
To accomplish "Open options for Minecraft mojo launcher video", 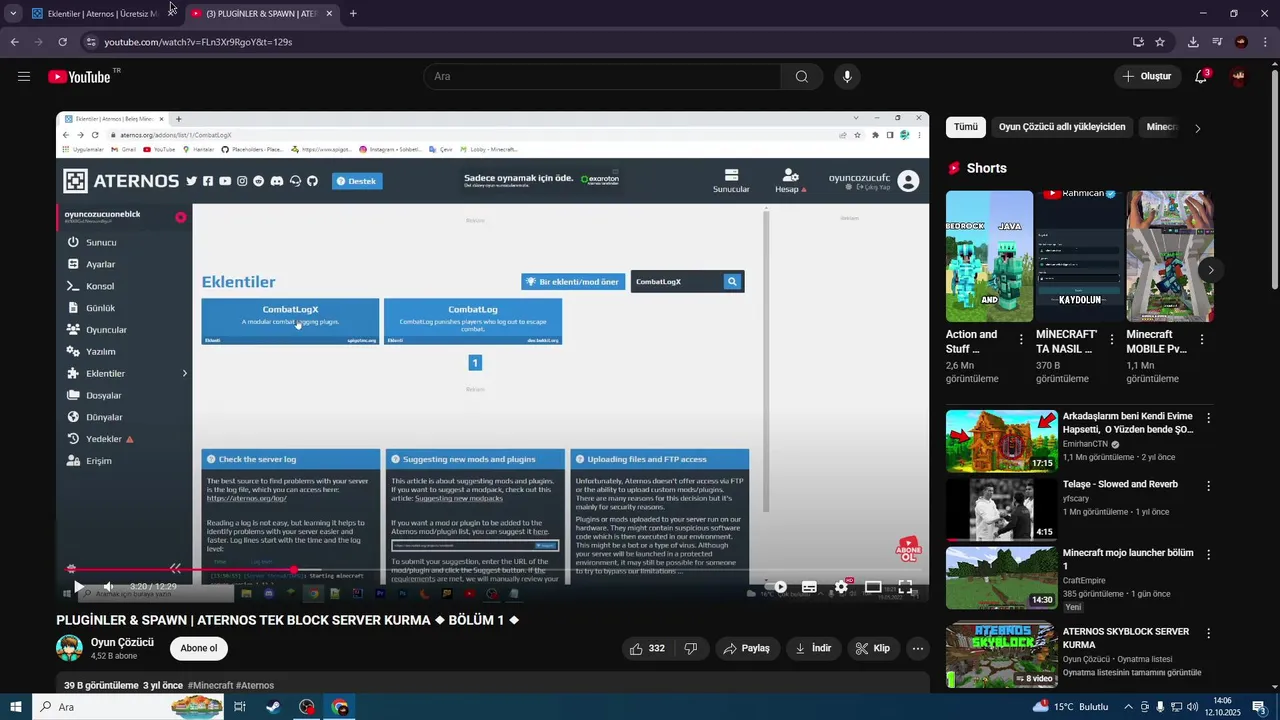I will (x=1208, y=554).
